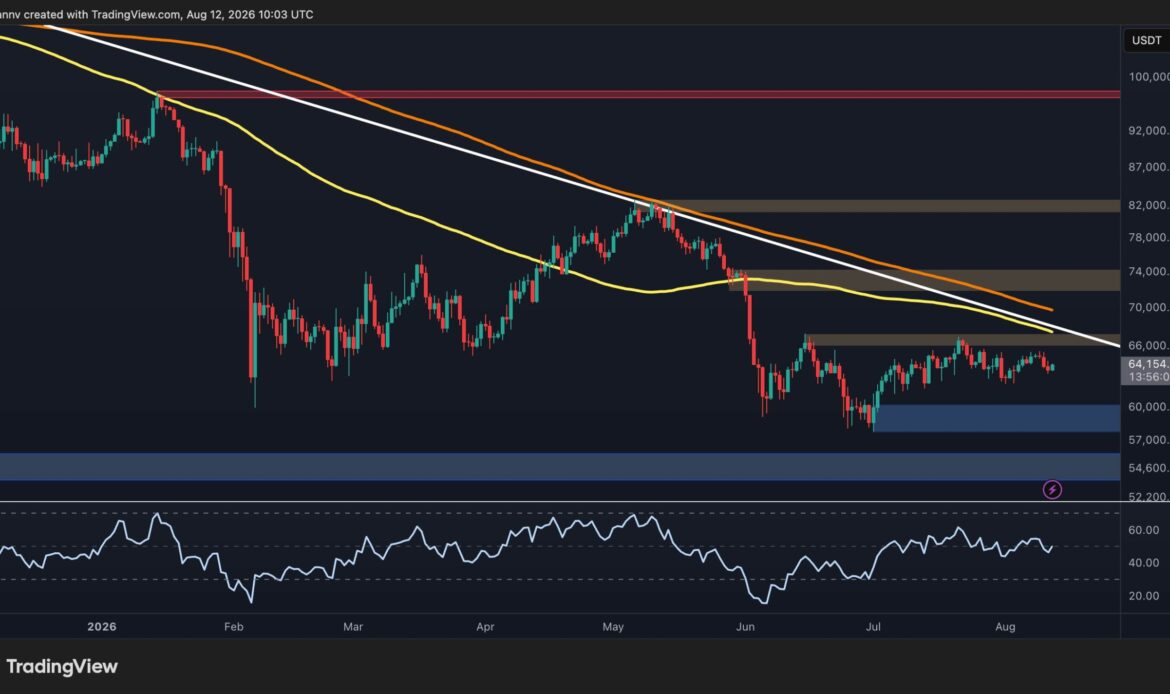
Task: Click the Aug label on time axis
Action: tap(1005, 627)
